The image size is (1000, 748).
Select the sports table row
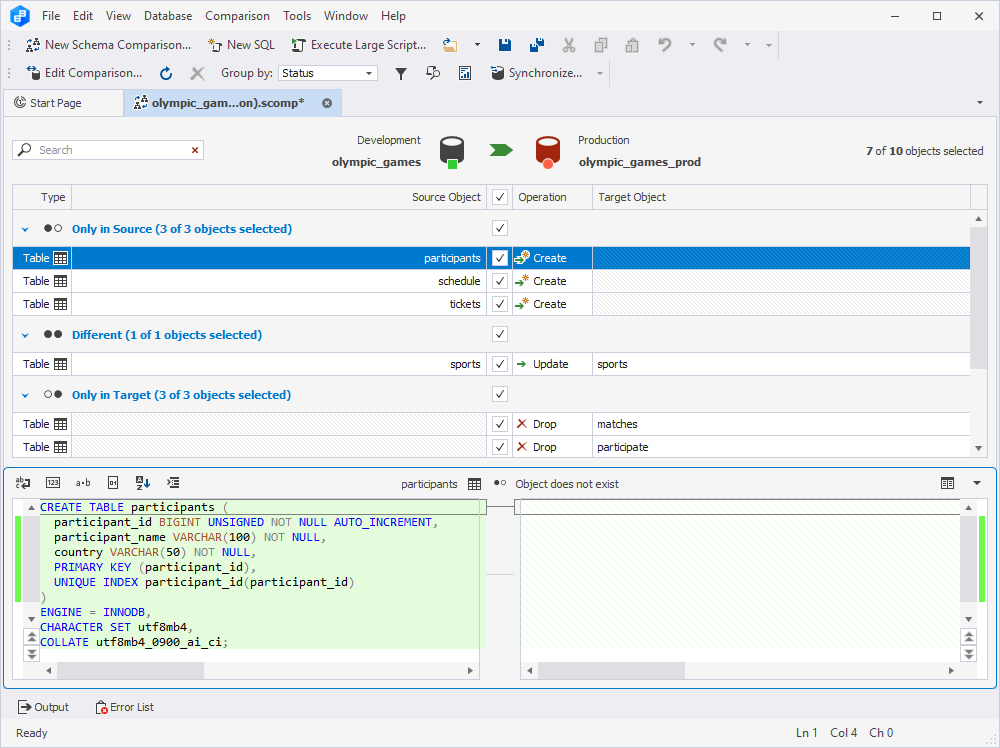click(x=491, y=364)
